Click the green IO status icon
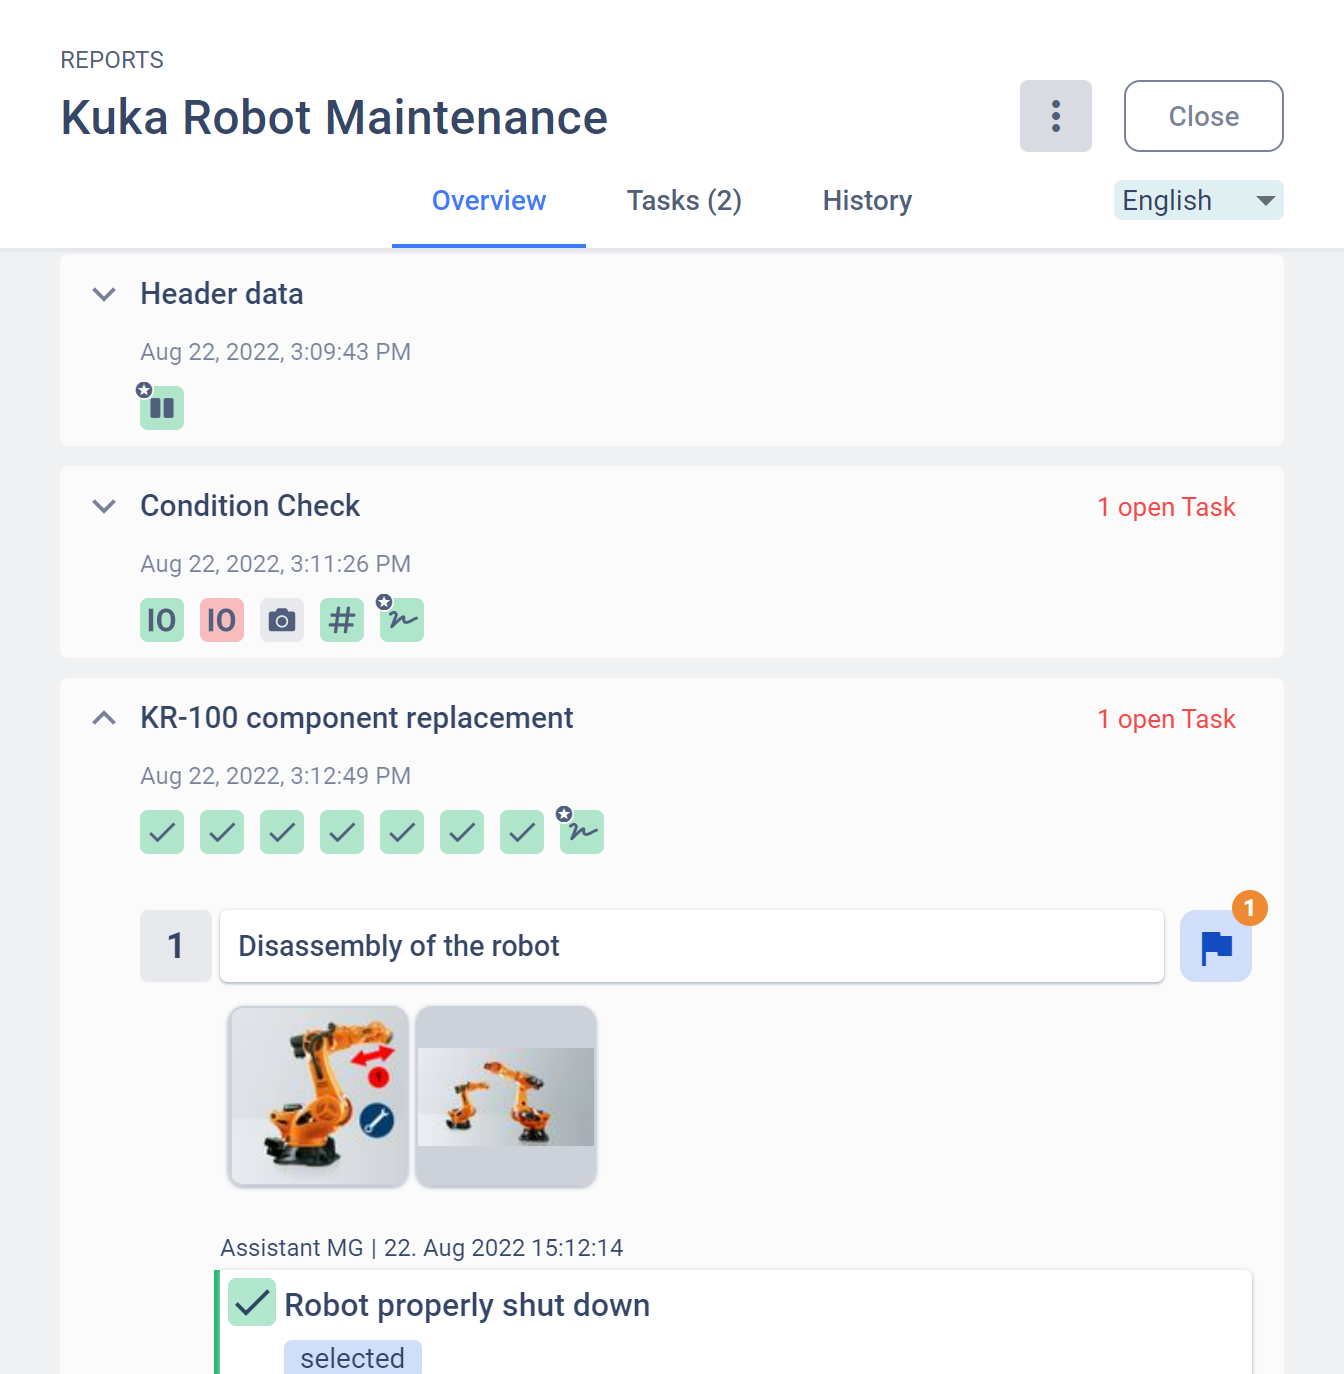 coord(162,620)
